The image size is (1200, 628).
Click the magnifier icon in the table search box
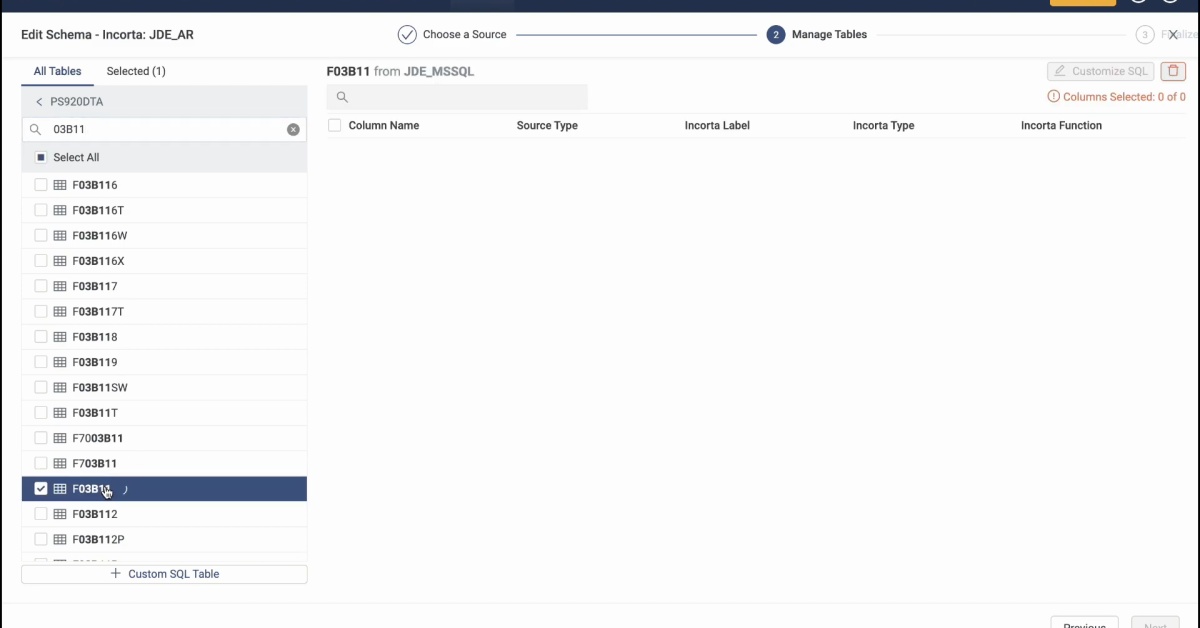[36, 129]
